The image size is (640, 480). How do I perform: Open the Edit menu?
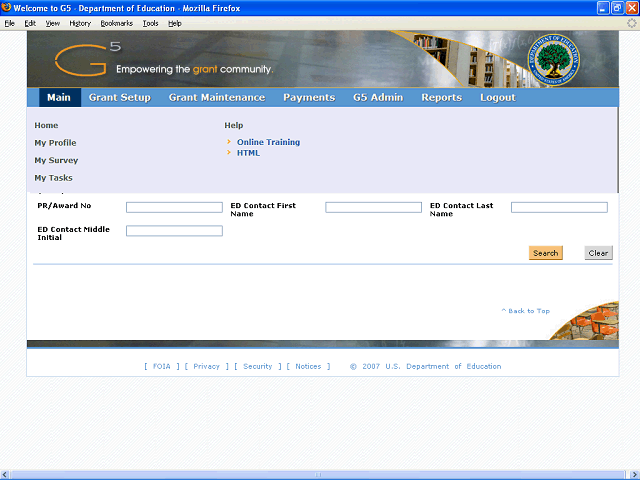(x=30, y=23)
